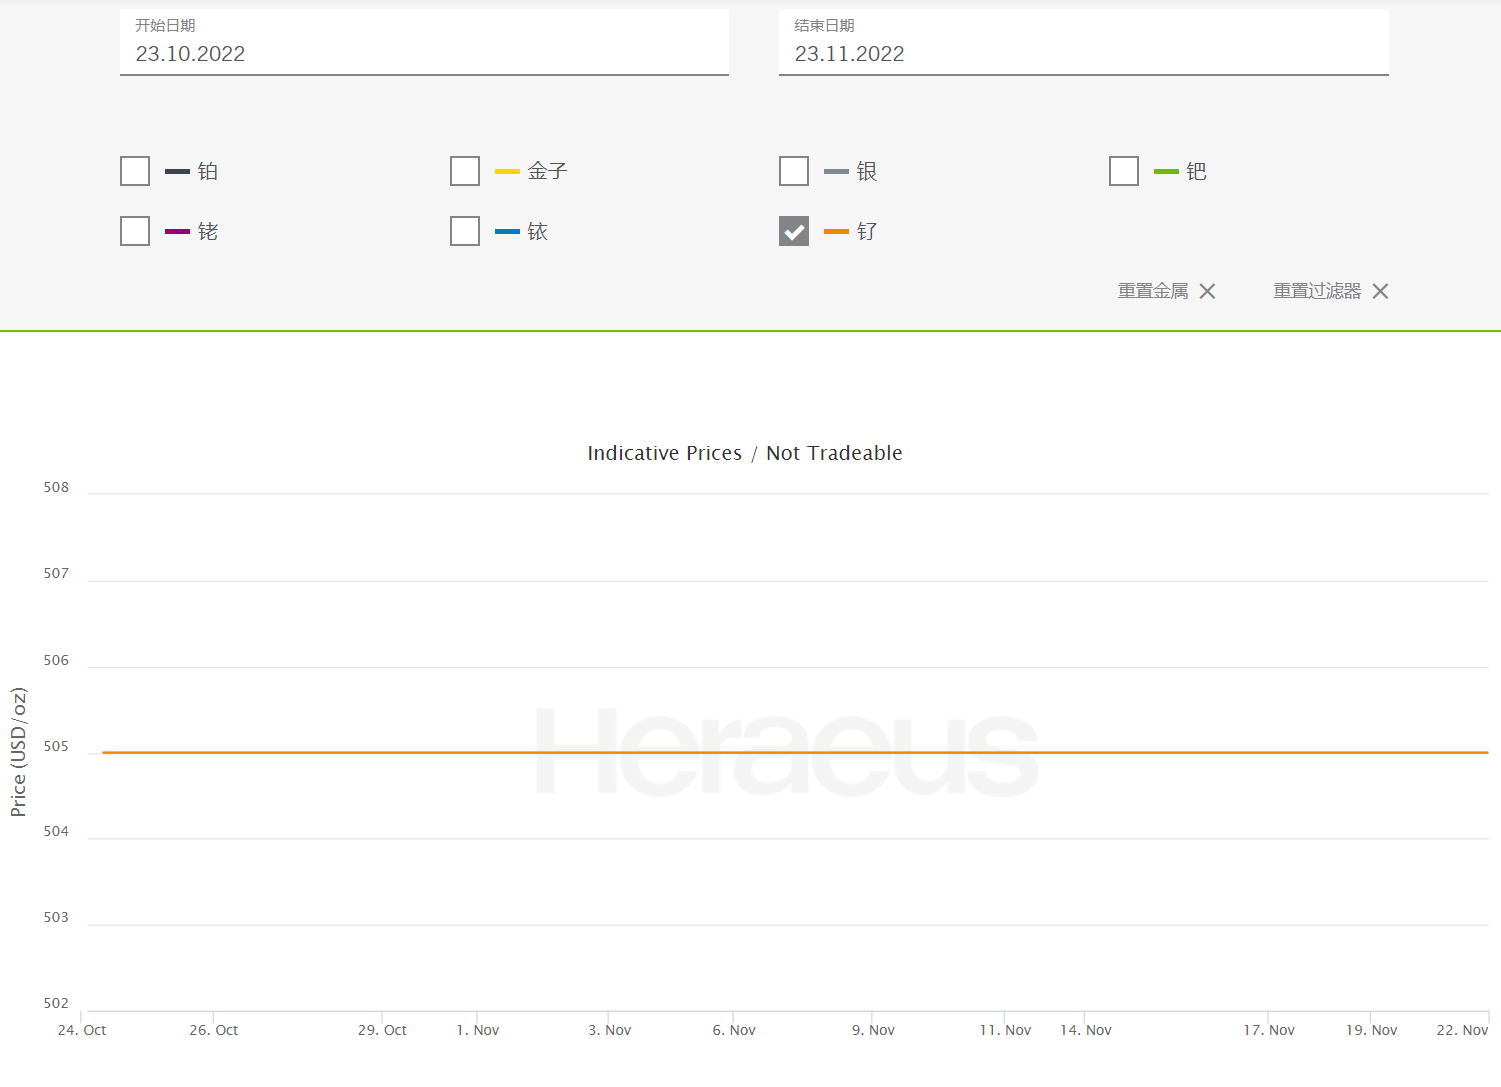The height and width of the screenshot is (1087, 1501).
Task: Select the 铑 (rhodium) checkbox
Action: click(x=135, y=231)
